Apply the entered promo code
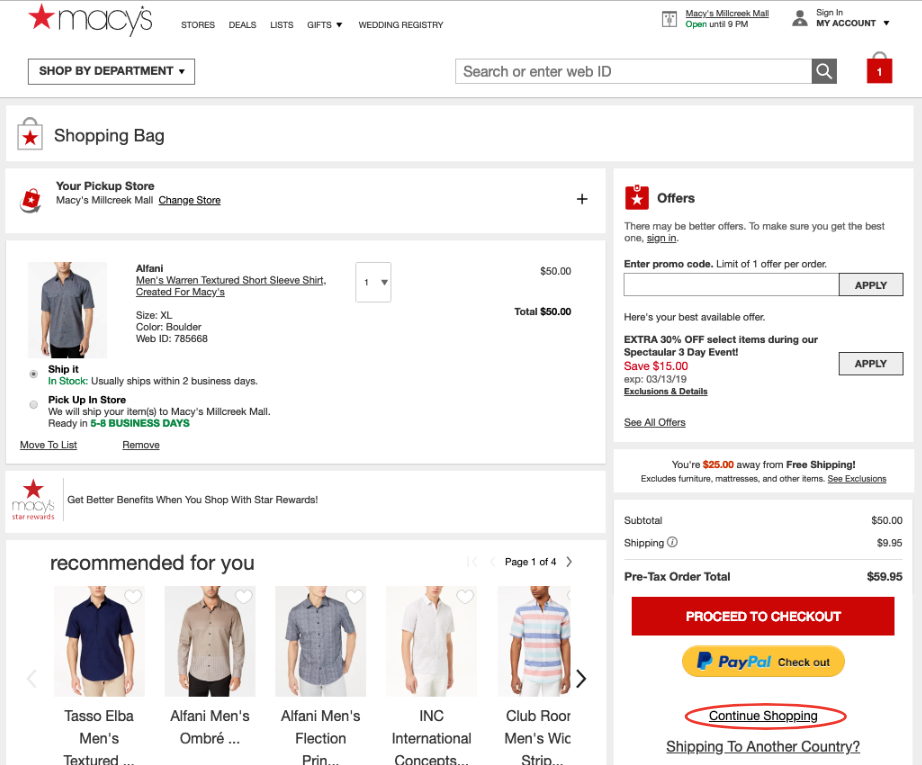Image resolution: width=922 pixels, height=765 pixels. [x=870, y=285]
